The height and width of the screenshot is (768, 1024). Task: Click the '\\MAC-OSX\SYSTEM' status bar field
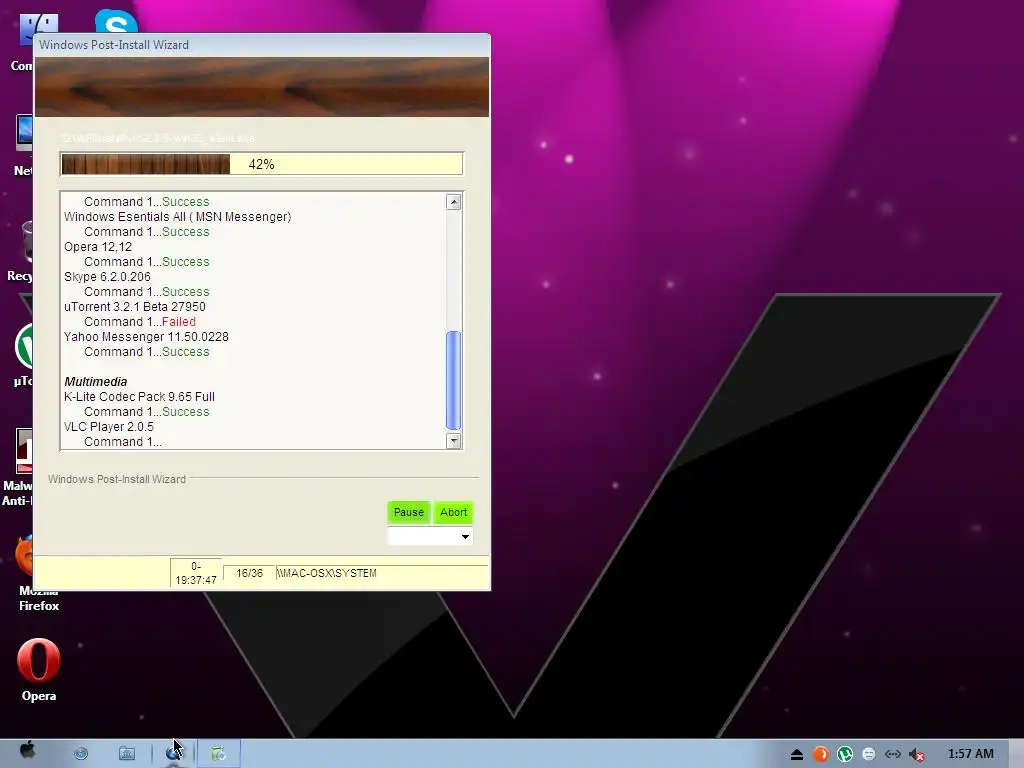pyautogui.click(x=382, y=573)
